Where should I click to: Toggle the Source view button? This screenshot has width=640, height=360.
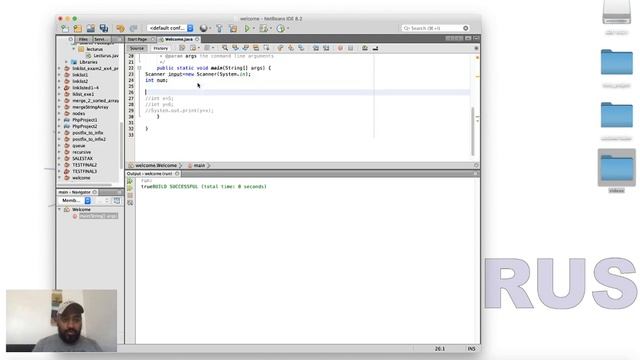137,48
